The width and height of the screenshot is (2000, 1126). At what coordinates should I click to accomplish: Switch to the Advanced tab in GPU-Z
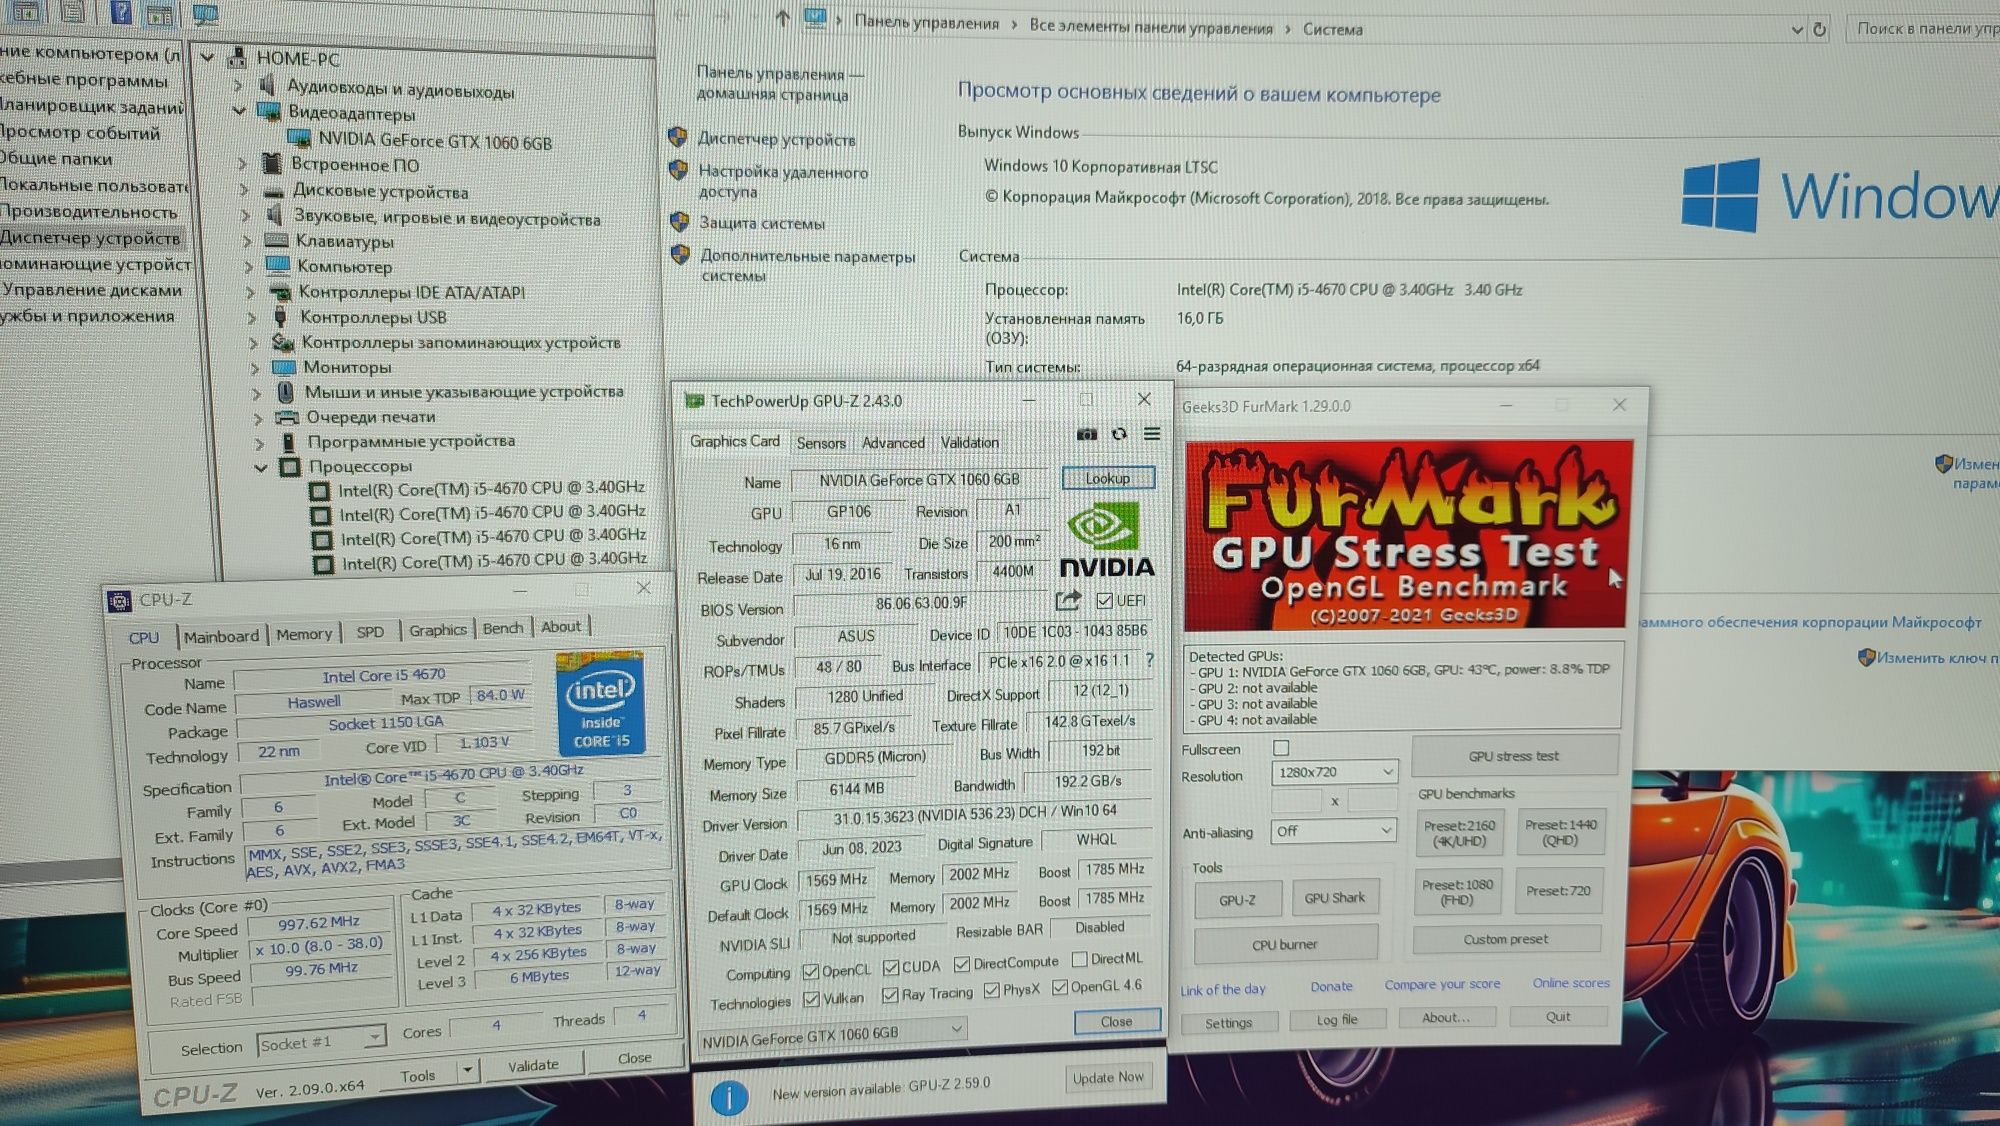[x=893, y=443]
